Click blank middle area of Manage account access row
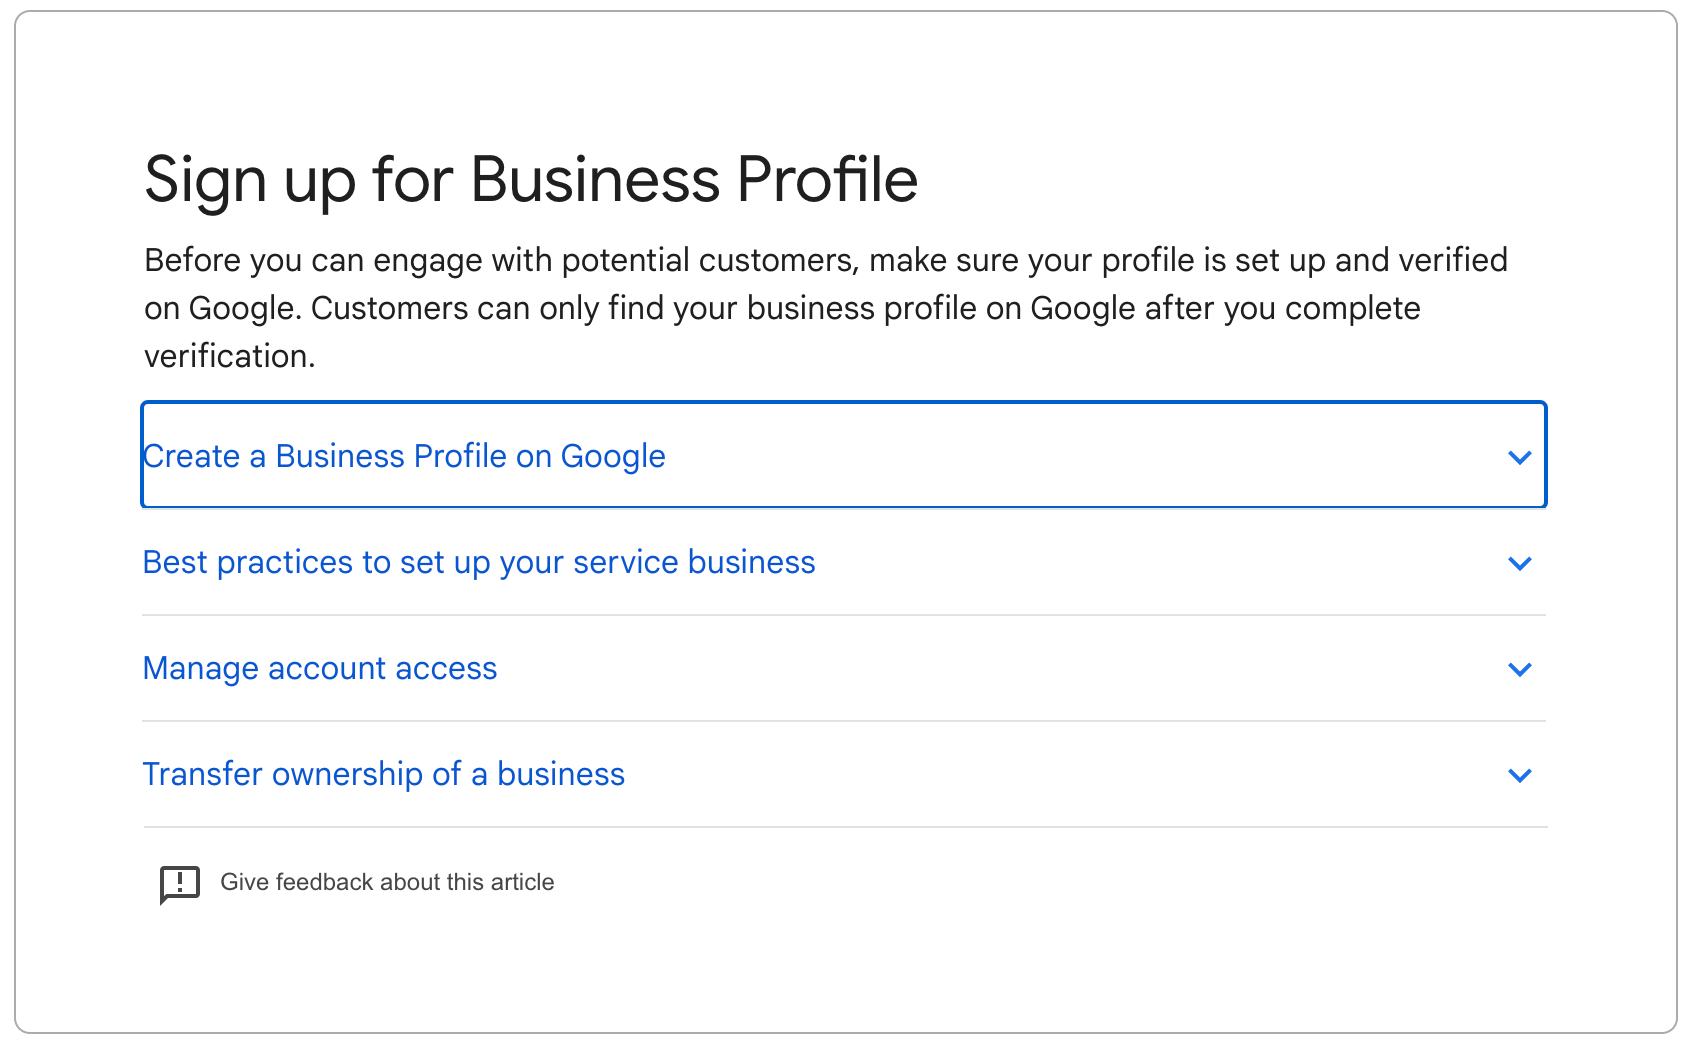Screen dimensions: 1690x1052 pyautogui.click(x=1000, y=668)
